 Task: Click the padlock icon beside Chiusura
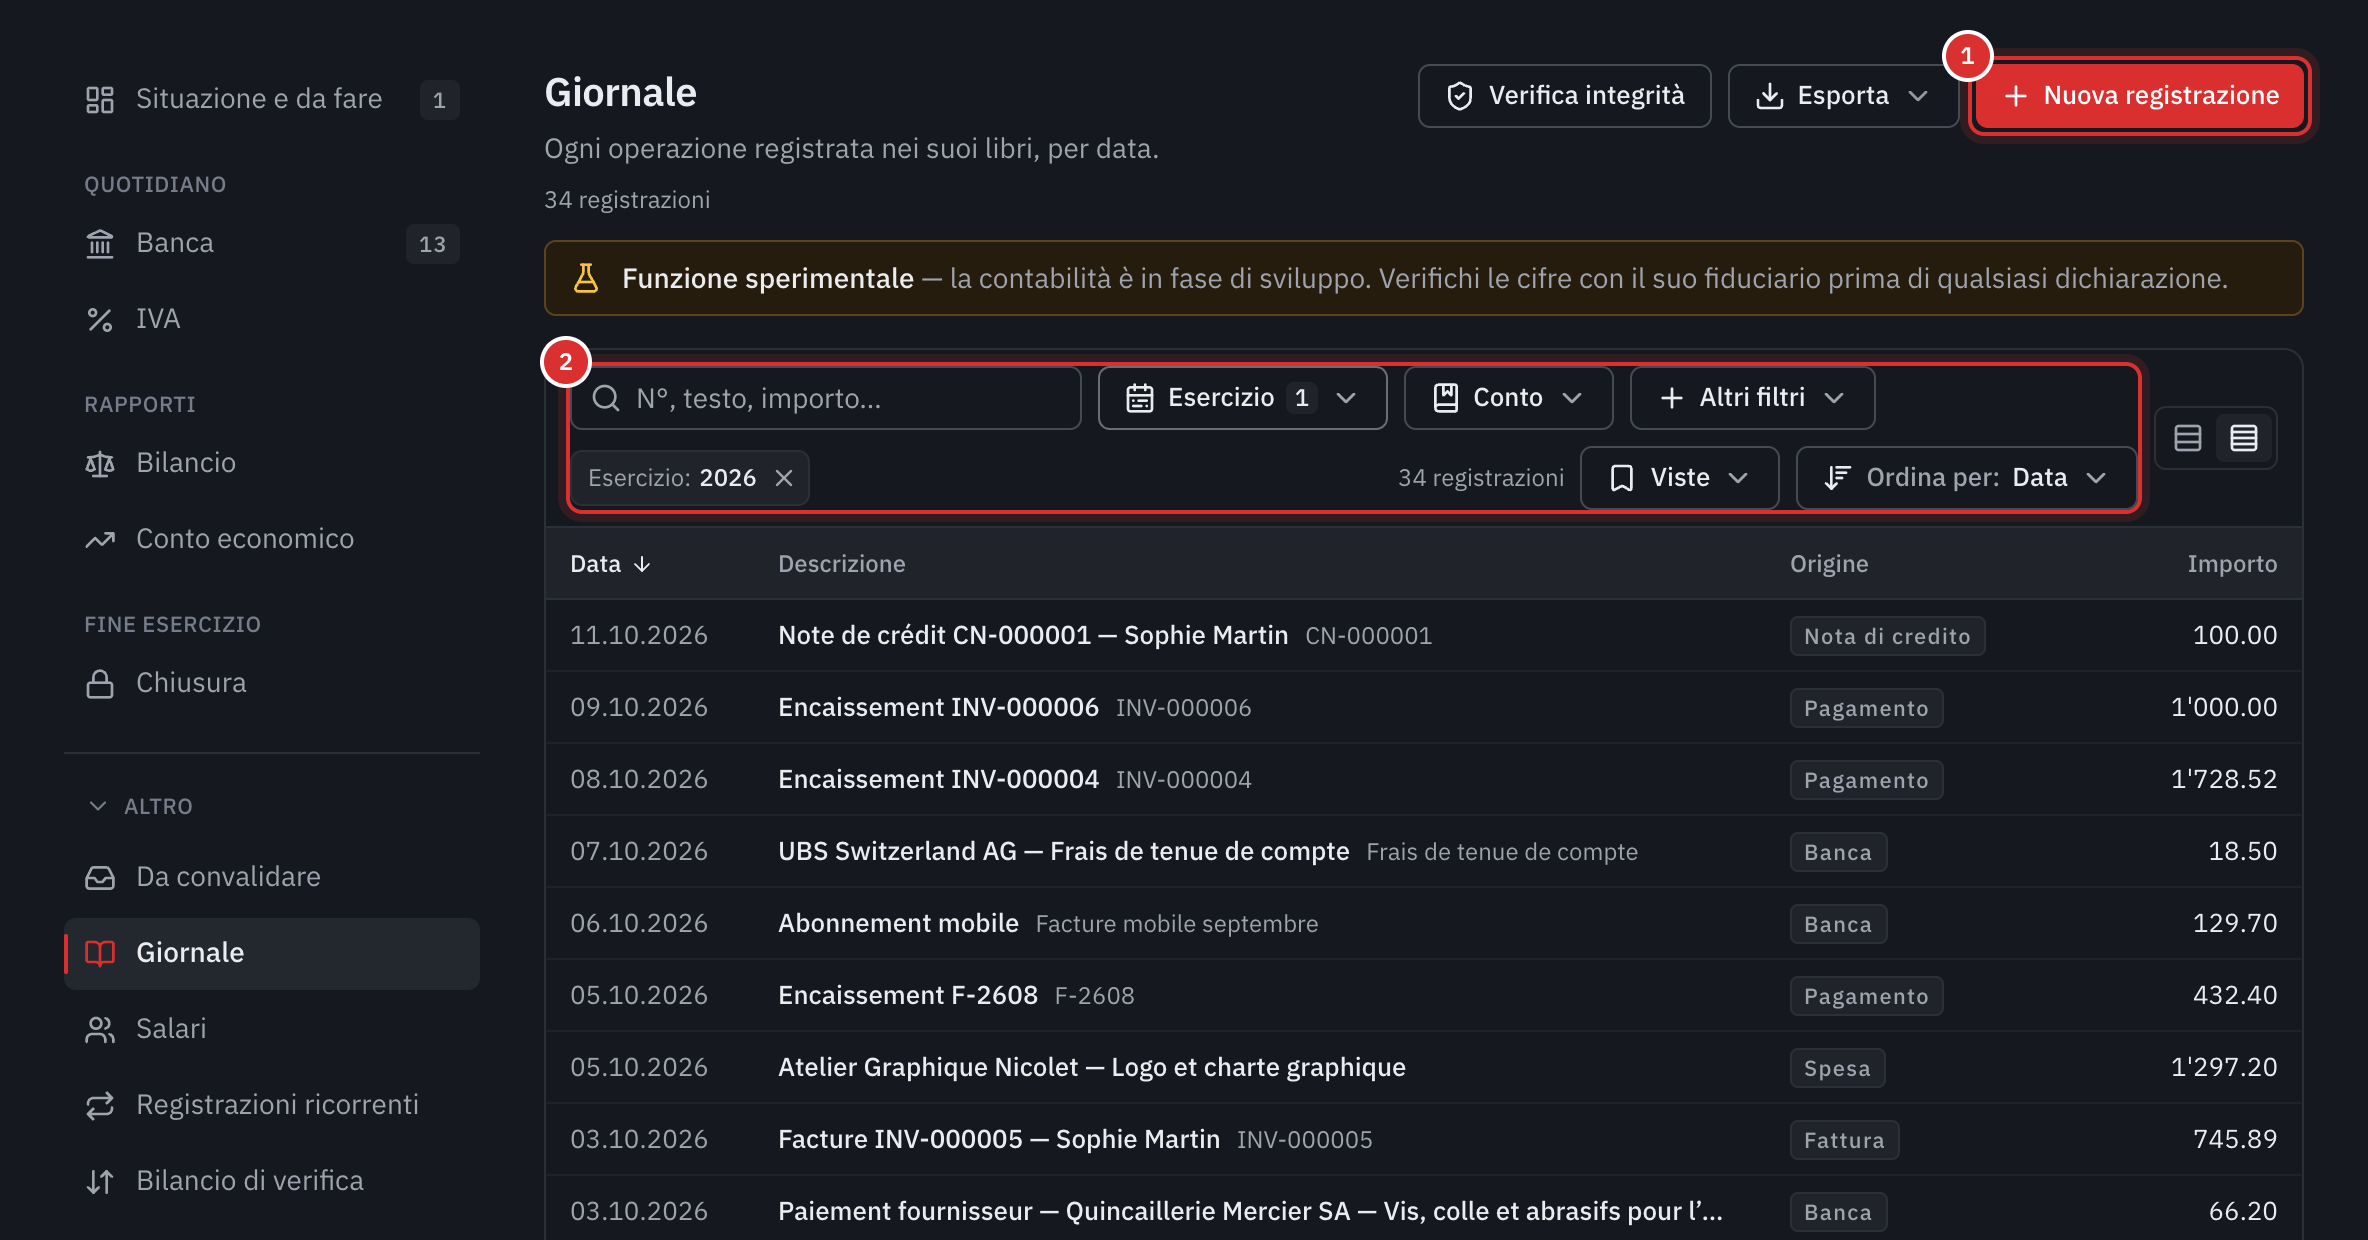coord(100,683)
